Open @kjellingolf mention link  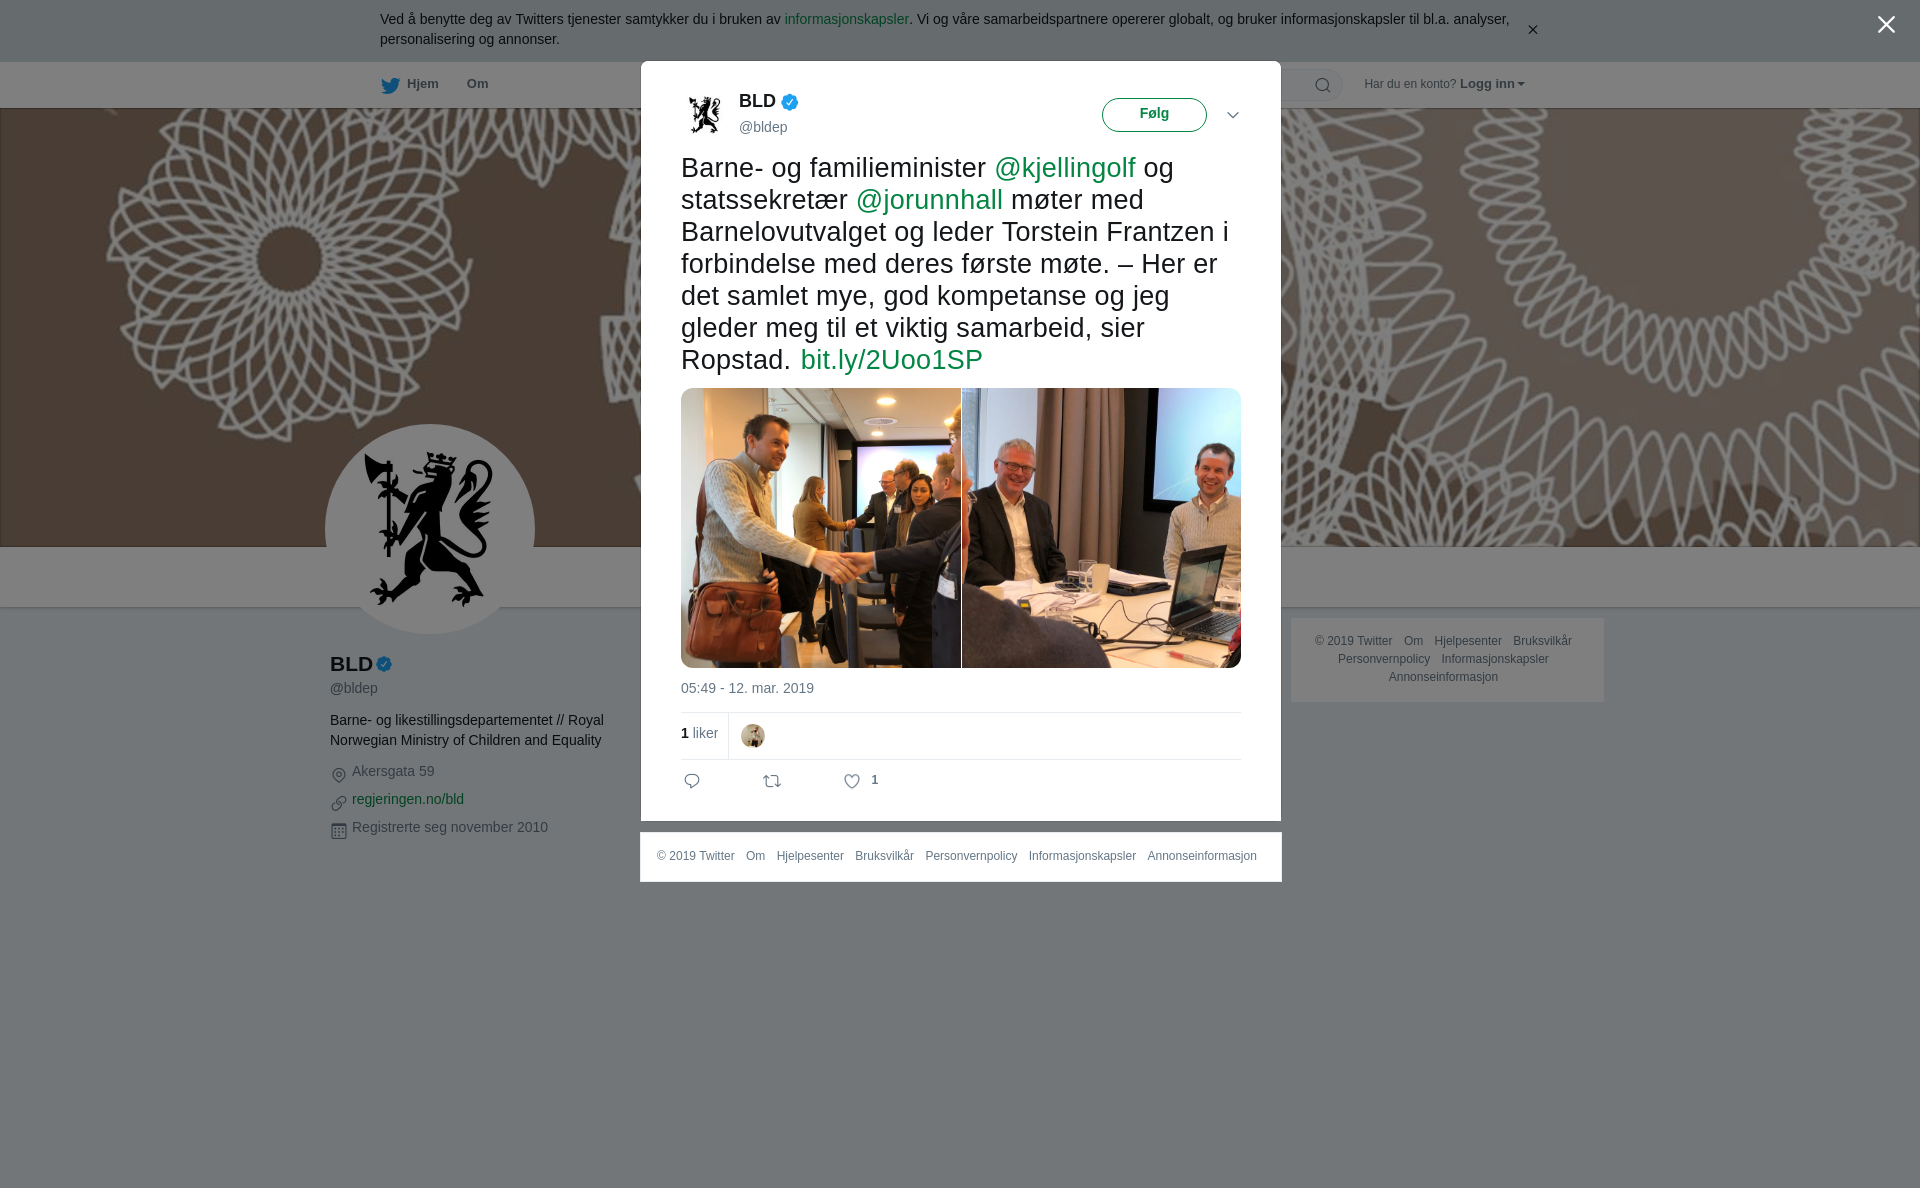[x=1065, y=168]
